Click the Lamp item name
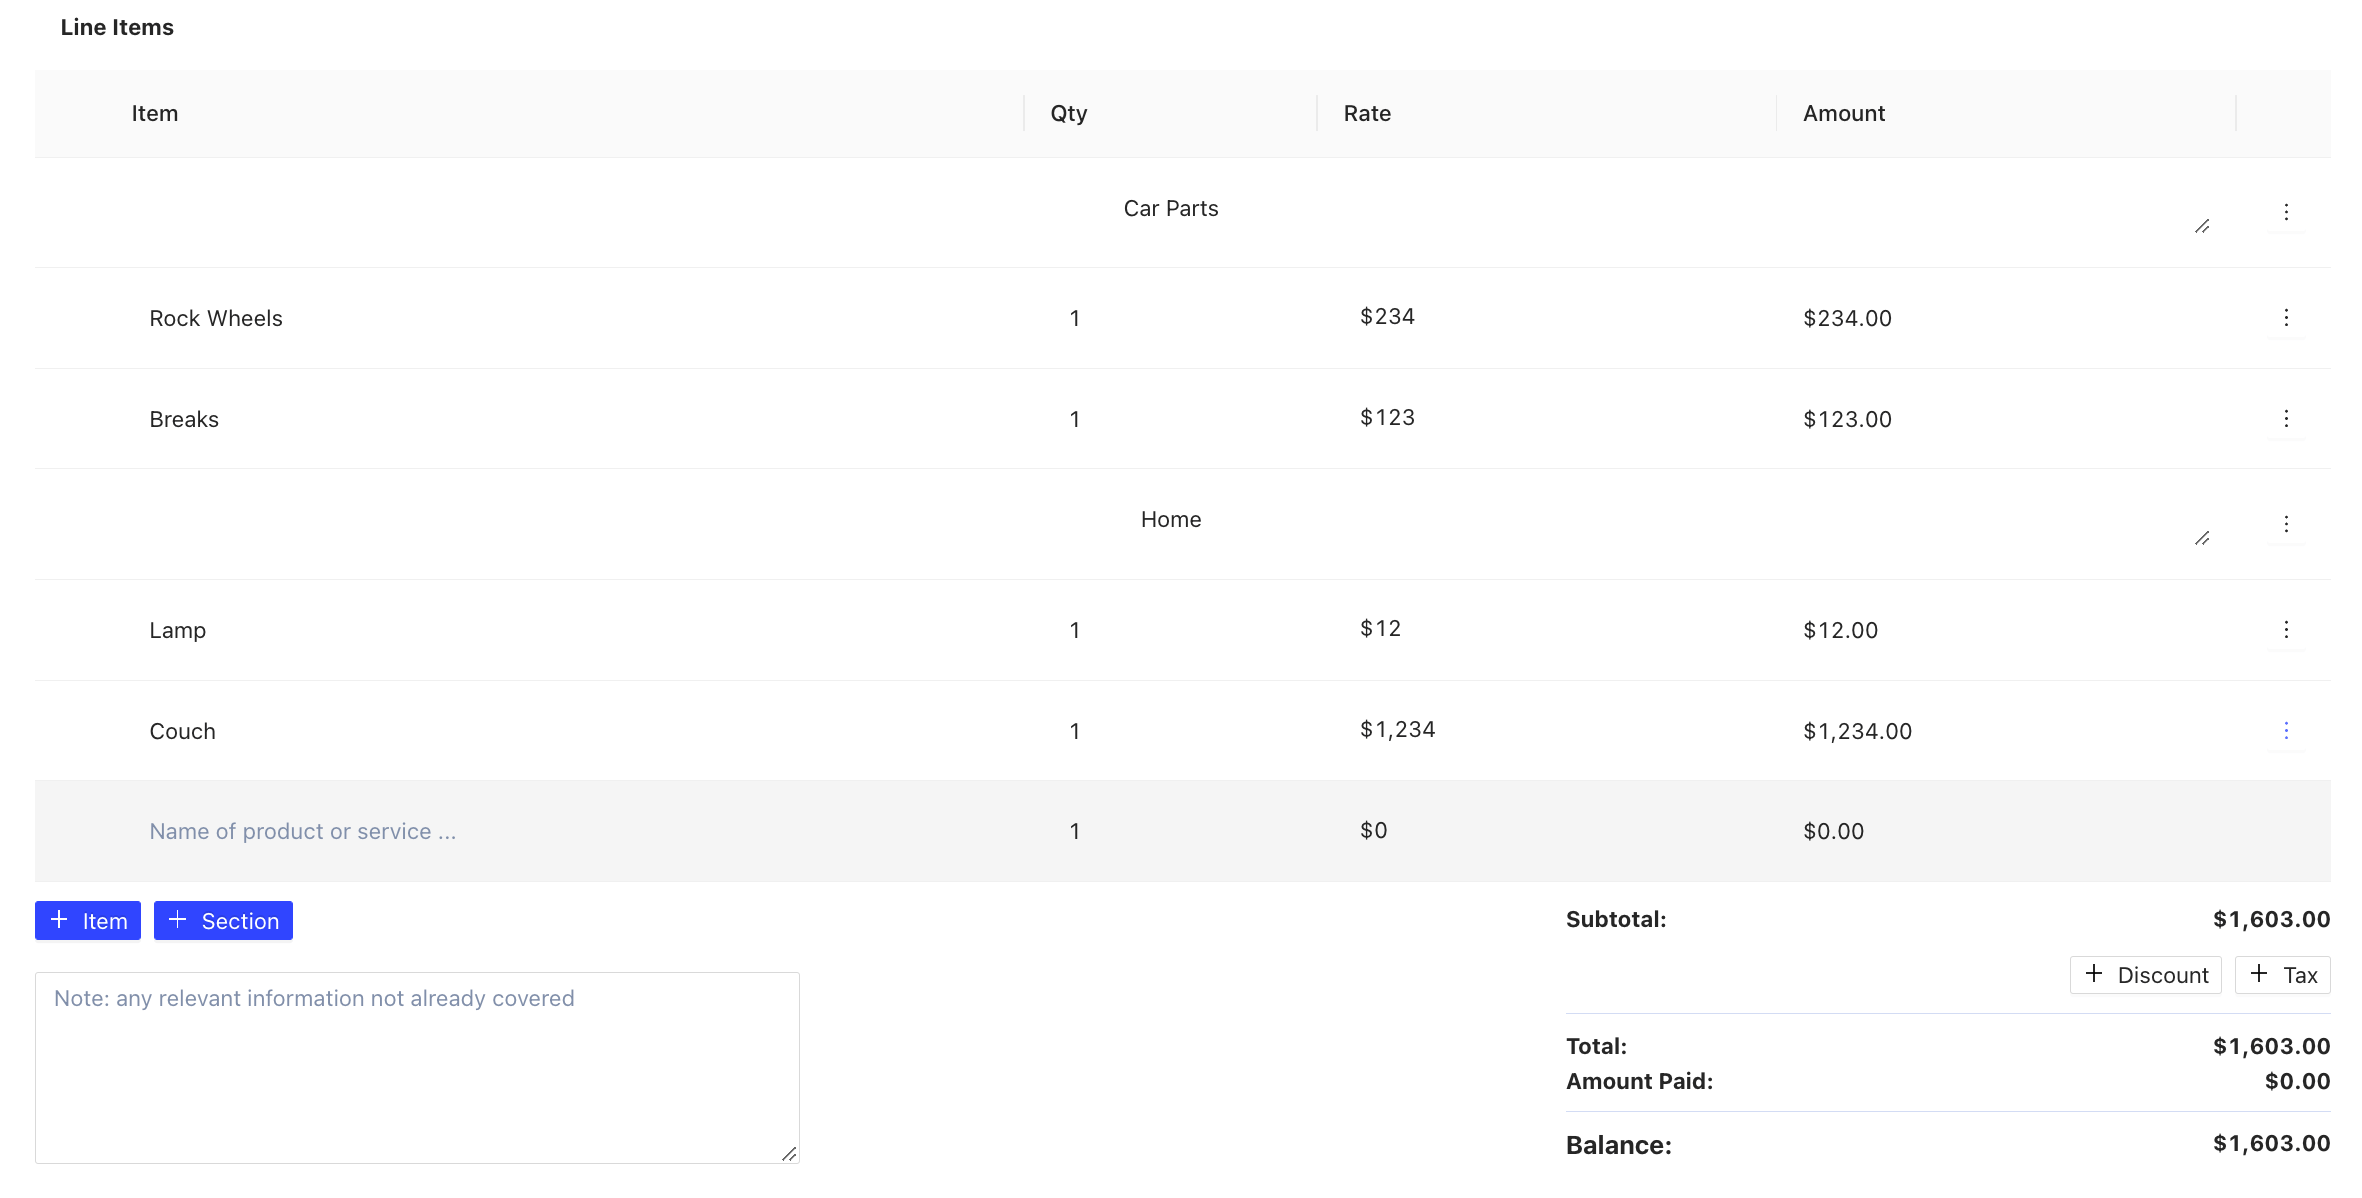The height and width of the screenshot is (1198, 2362). 178,631
